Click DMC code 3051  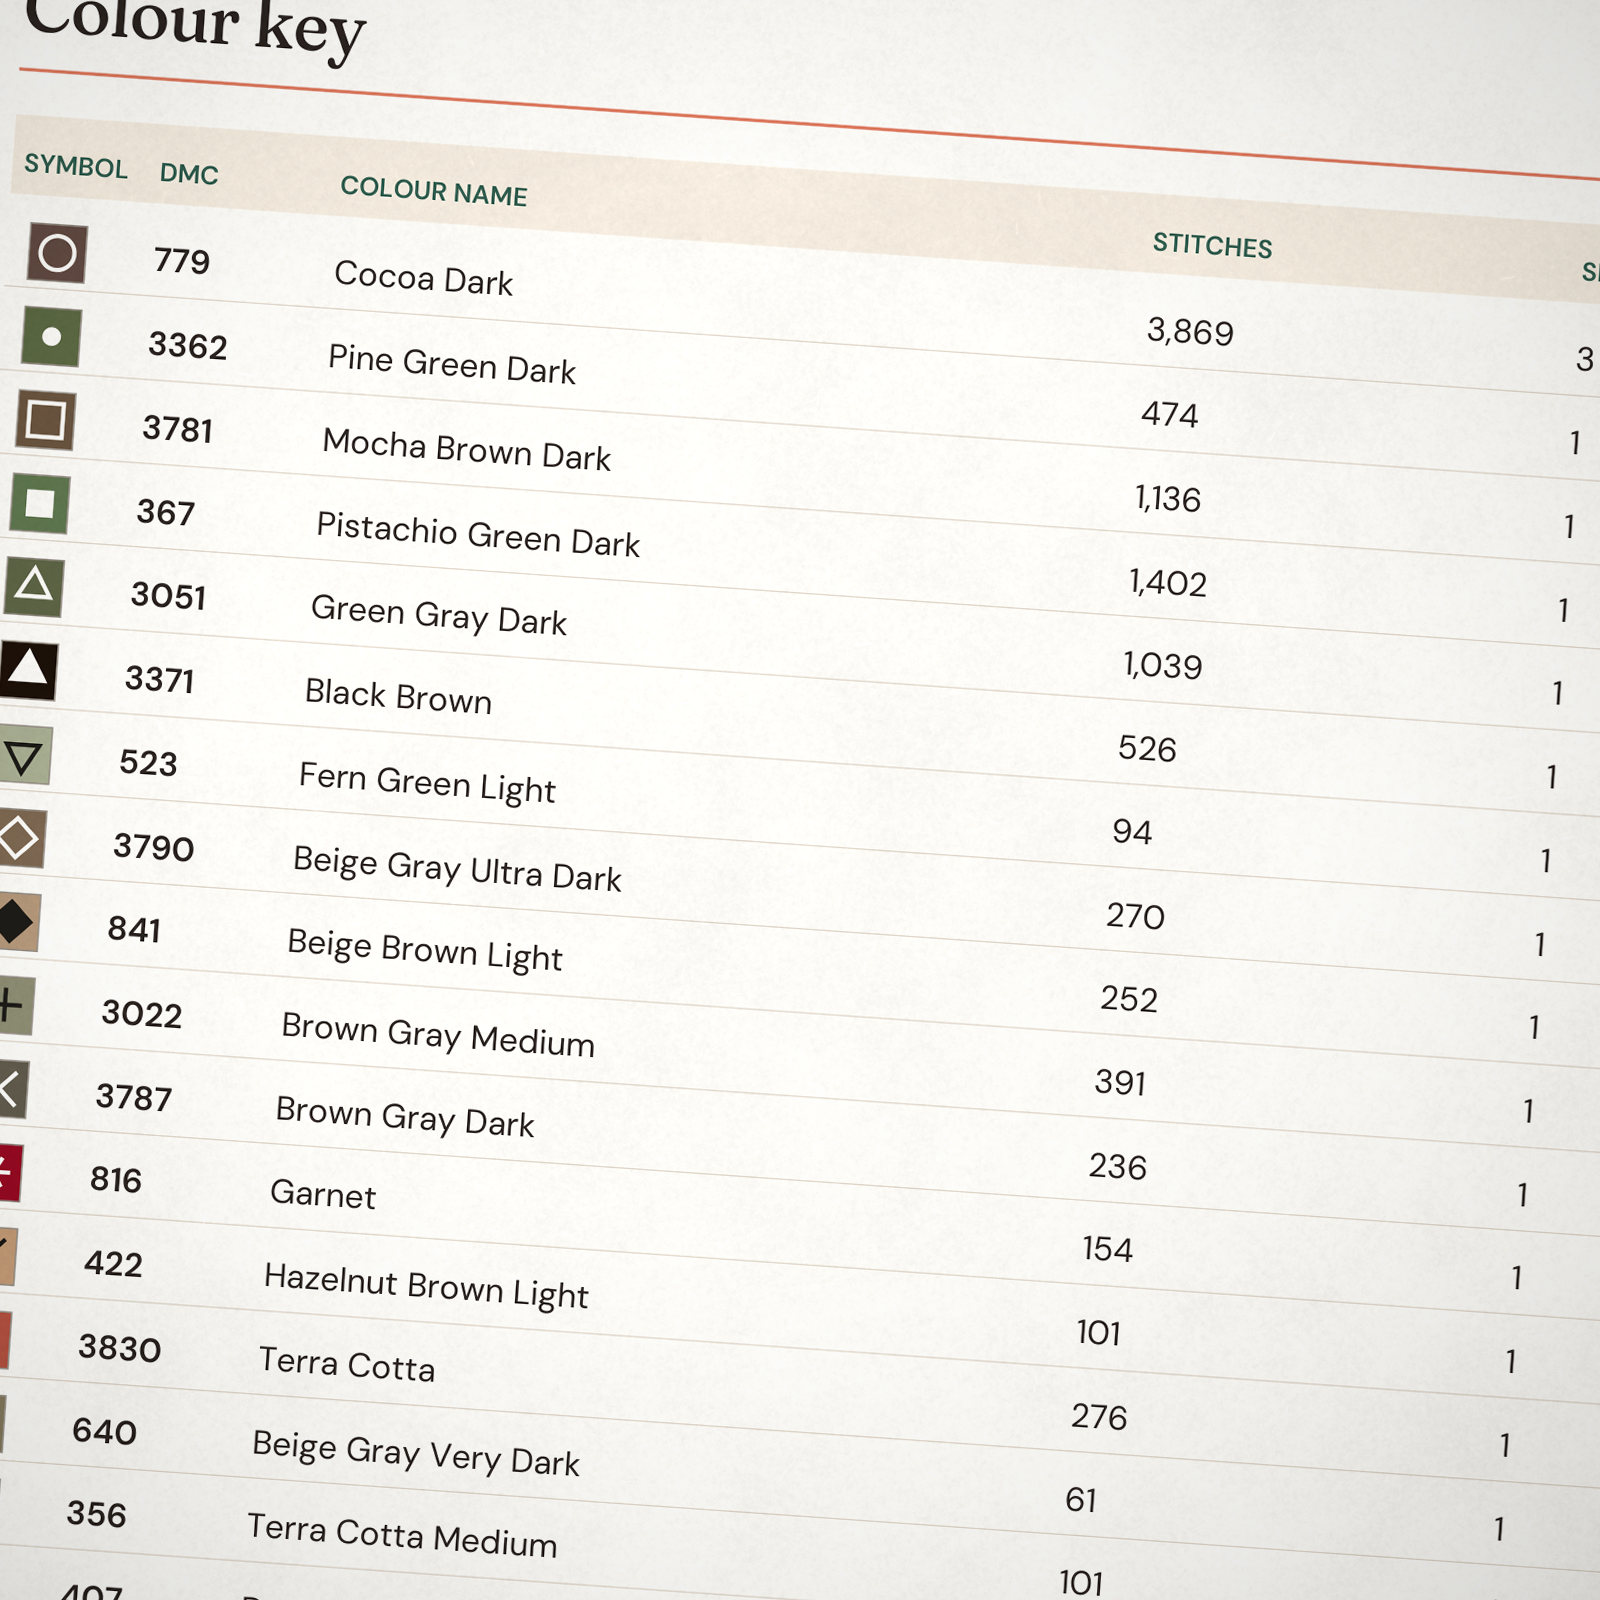[169, 596]
